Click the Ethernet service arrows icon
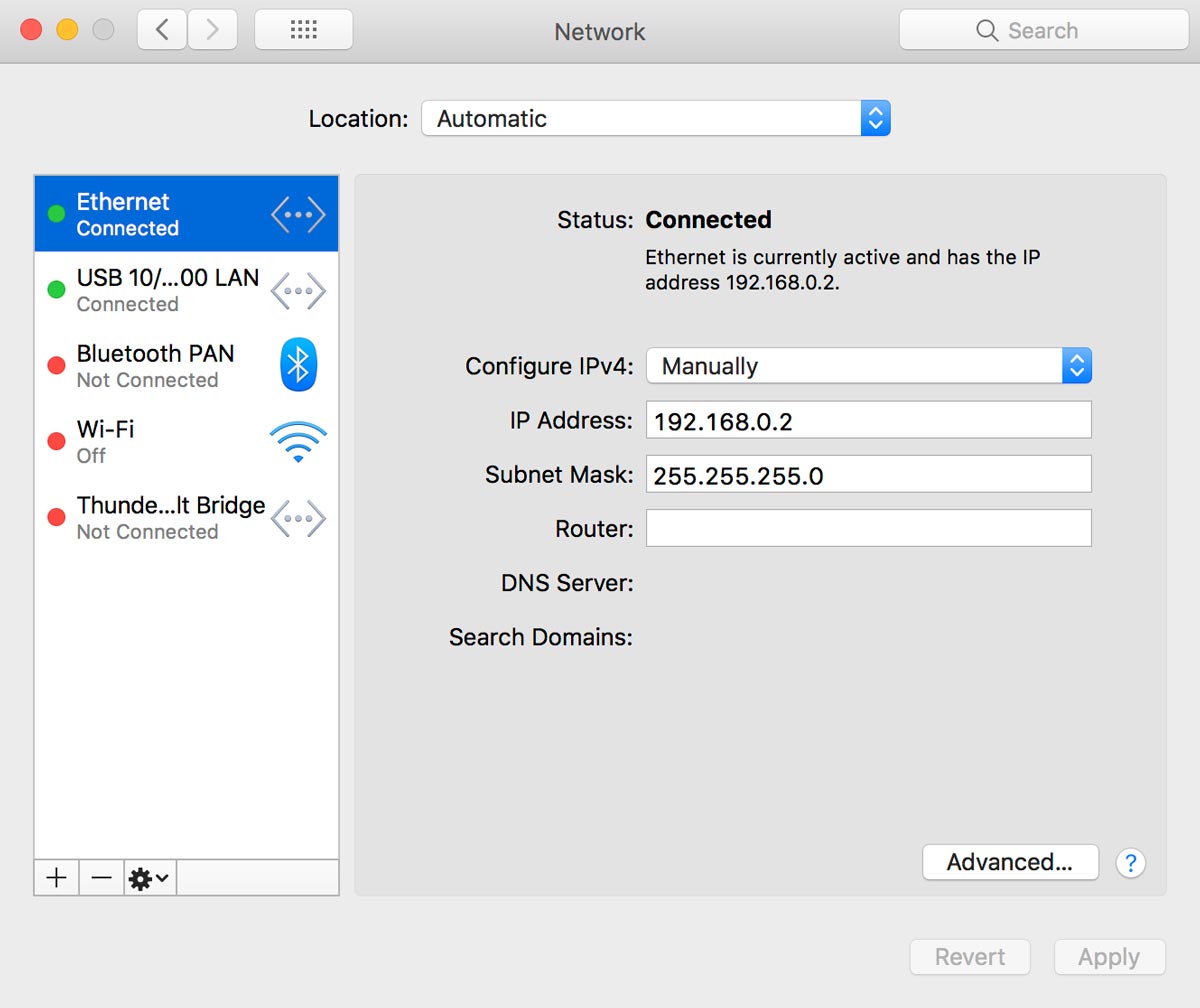The image size is (1200, 1008). point(298,214)
